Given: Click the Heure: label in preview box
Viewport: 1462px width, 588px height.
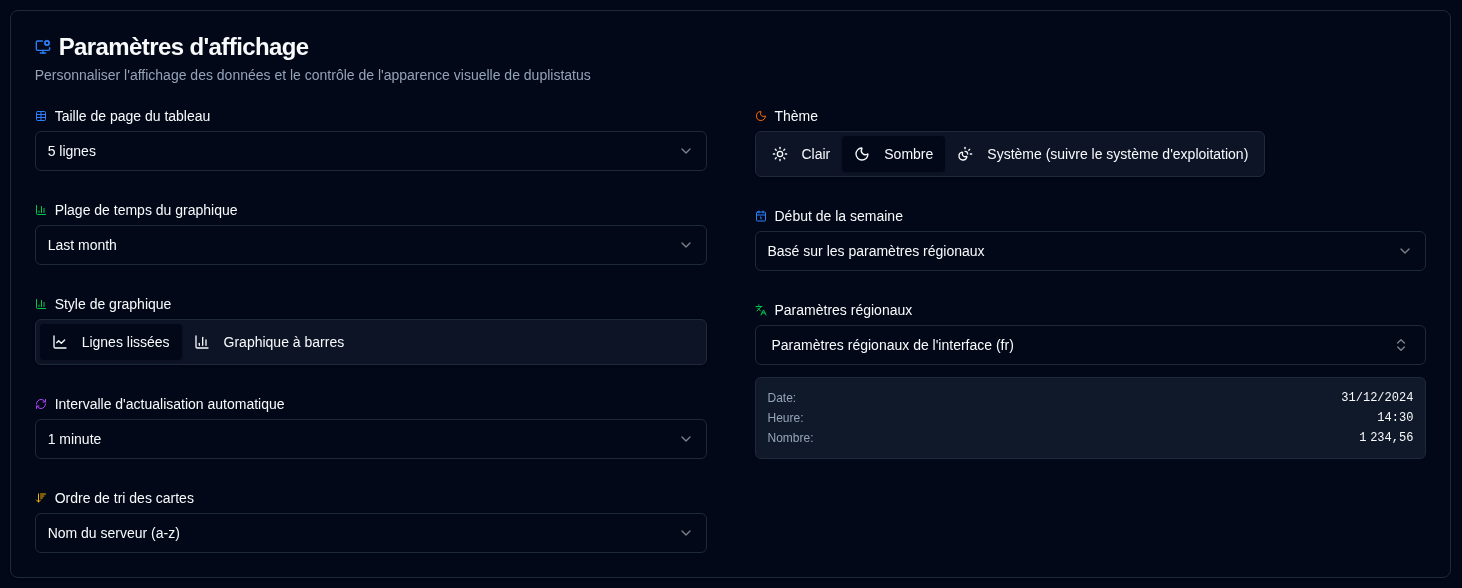Looking at the screenshot, I should tap(785, 418).
